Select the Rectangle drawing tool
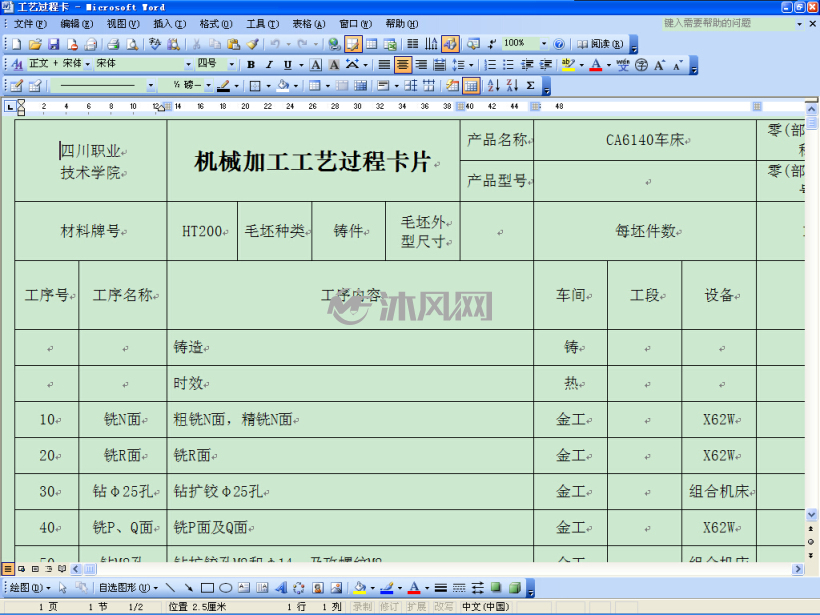820x615 pixels. 207,588
